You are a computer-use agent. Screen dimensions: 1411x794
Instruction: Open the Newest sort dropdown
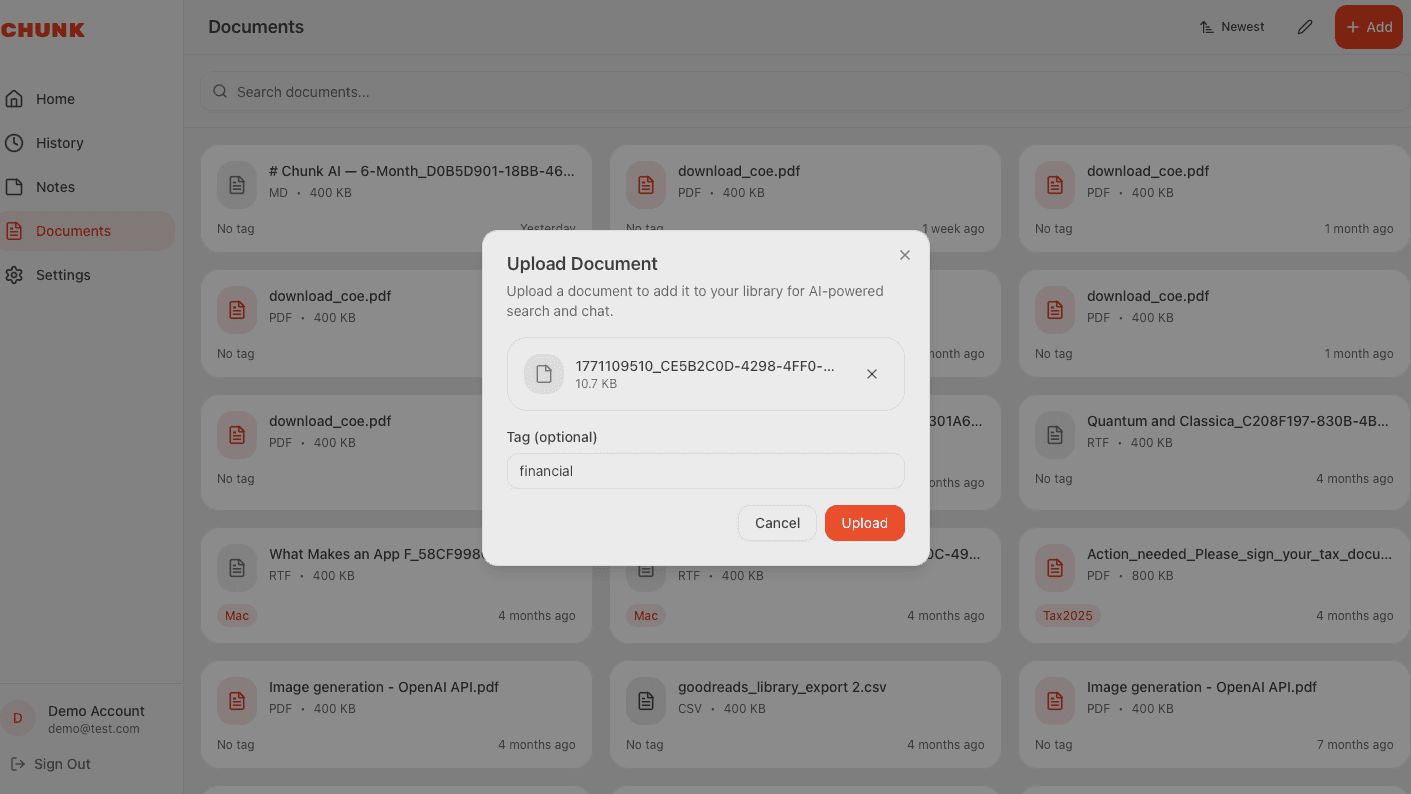pyautogui.click(x=1232, y=26)
